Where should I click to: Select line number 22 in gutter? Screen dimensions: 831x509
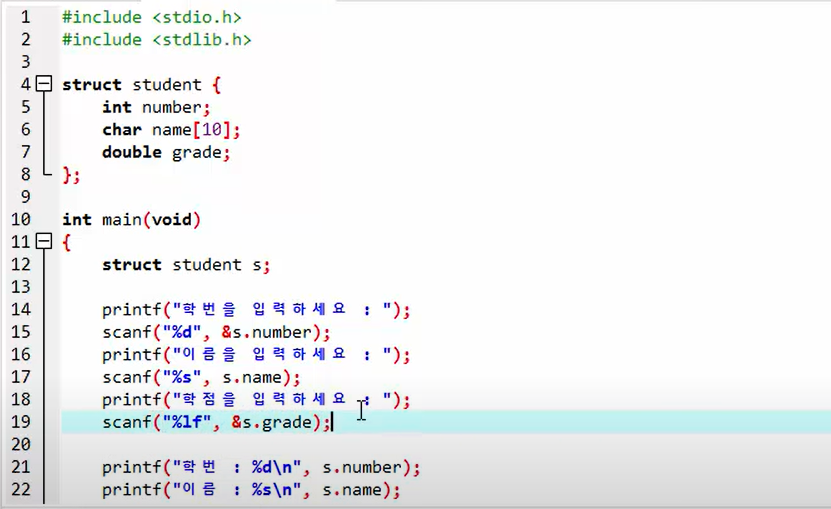[21, 489]
